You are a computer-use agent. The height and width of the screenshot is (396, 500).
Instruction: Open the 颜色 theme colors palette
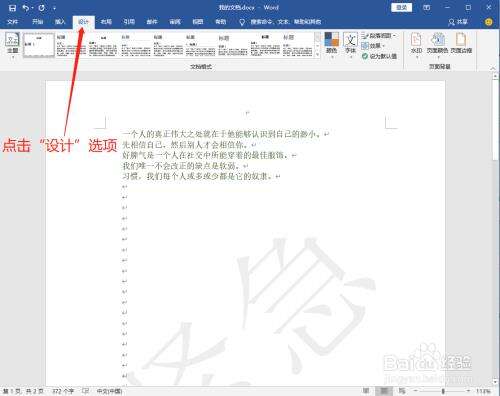(332, 44)
